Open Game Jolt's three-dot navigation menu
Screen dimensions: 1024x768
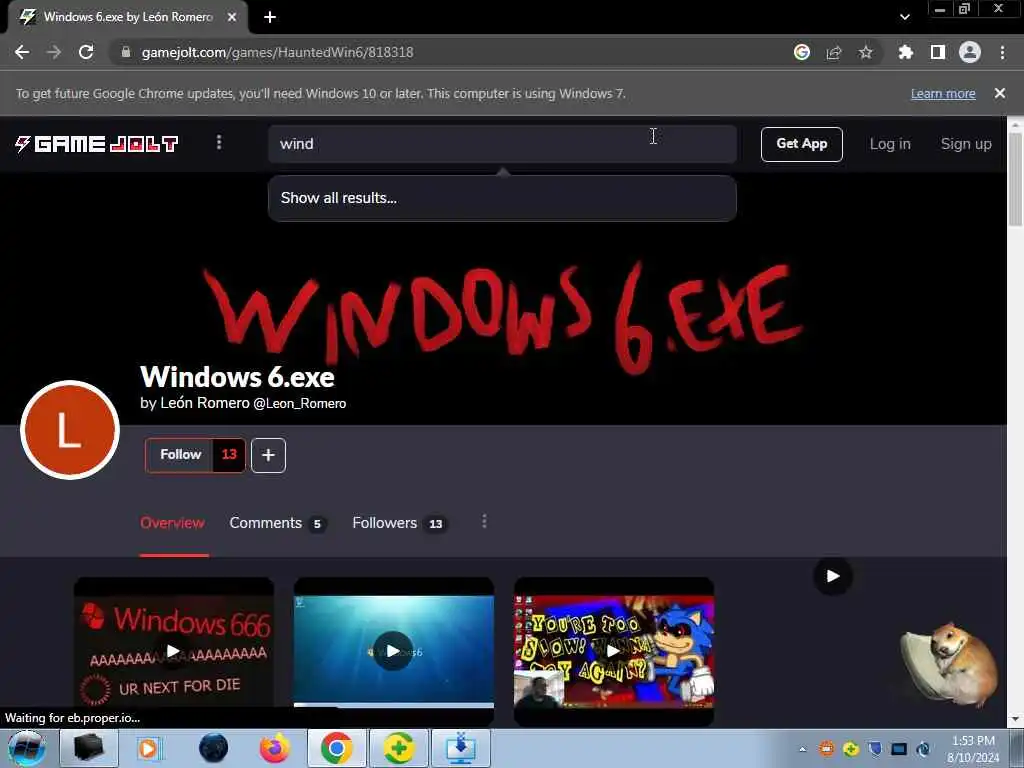click(x=219, y=142)
